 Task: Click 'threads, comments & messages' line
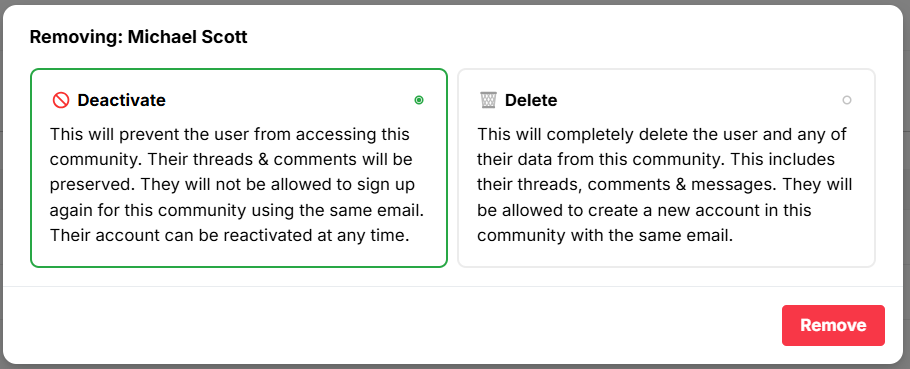665,185
